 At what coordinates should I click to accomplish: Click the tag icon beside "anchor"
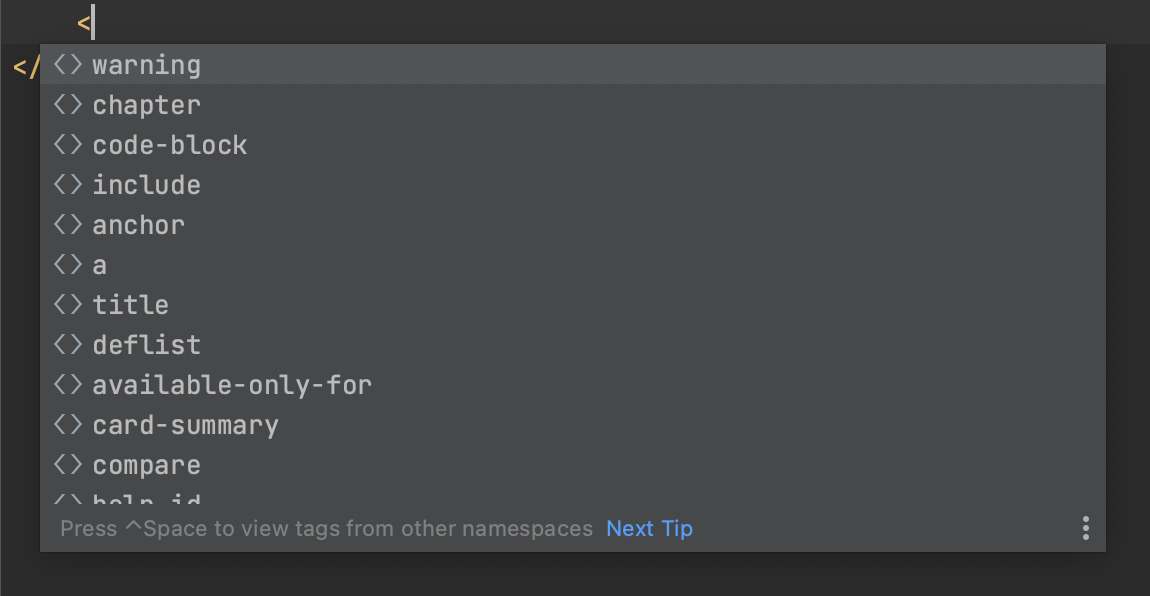tap(66, 224)
